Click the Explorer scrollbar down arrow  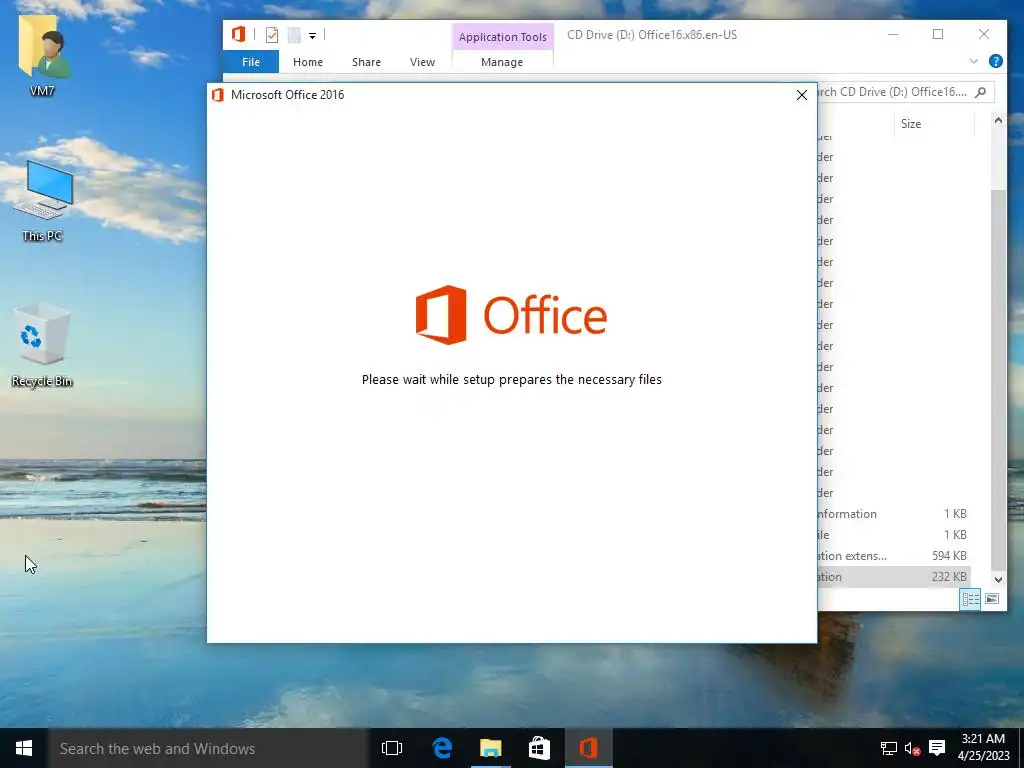click(998, 579)
